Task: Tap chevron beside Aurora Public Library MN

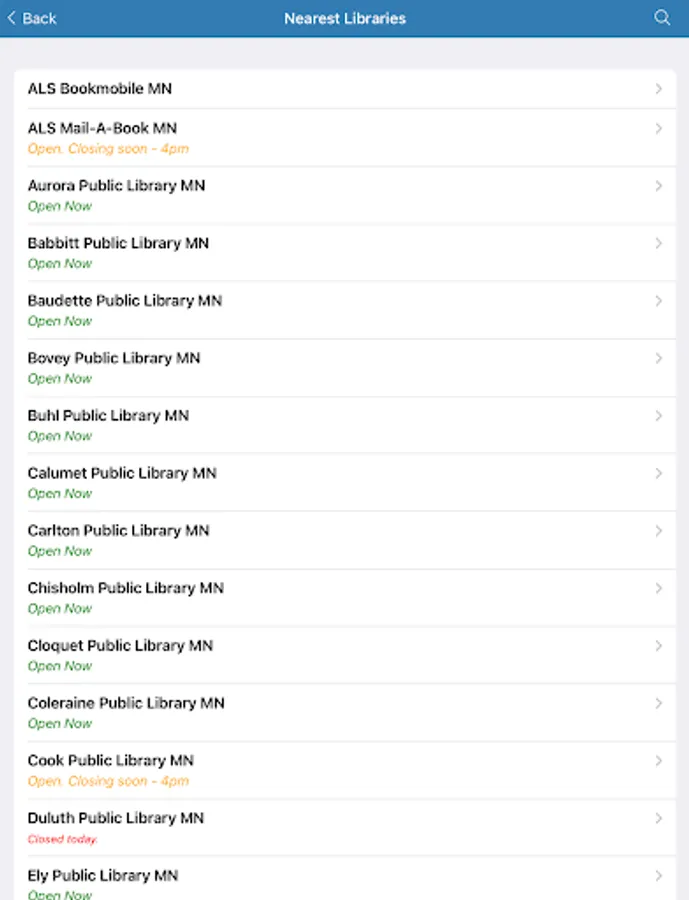Action: 658,186
